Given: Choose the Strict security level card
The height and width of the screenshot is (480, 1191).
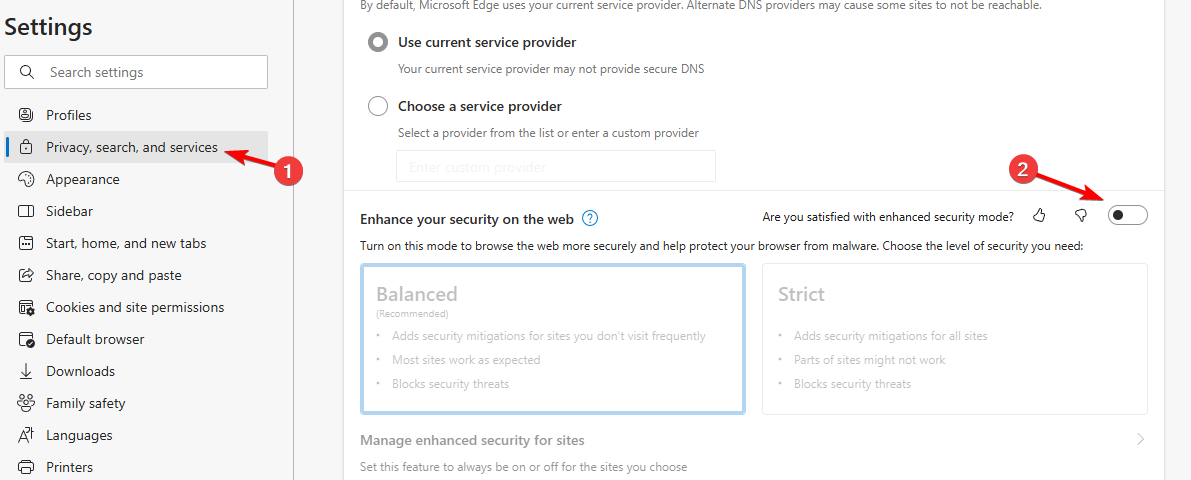Looking at the screenshot, I should [x=955, y=339].
